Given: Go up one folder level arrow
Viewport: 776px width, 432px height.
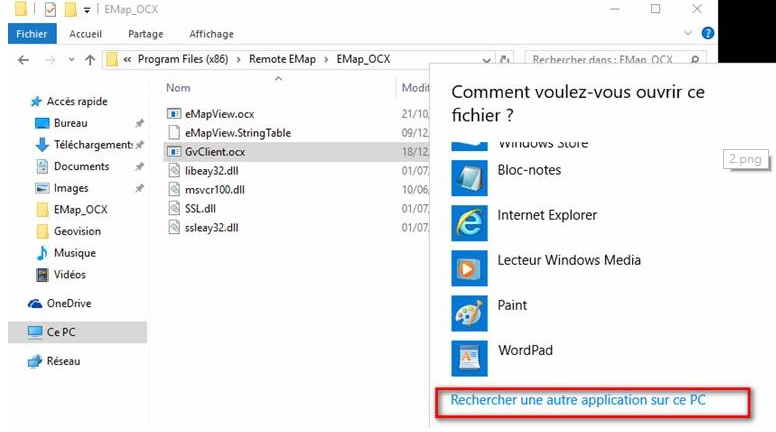Looking at the screenshot, I should (x=90, y=60).
